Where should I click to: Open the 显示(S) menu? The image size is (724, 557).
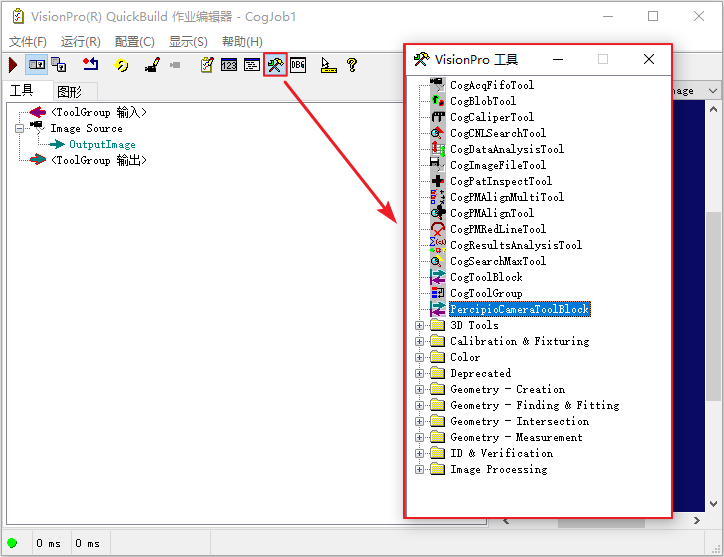coord(188,42)
